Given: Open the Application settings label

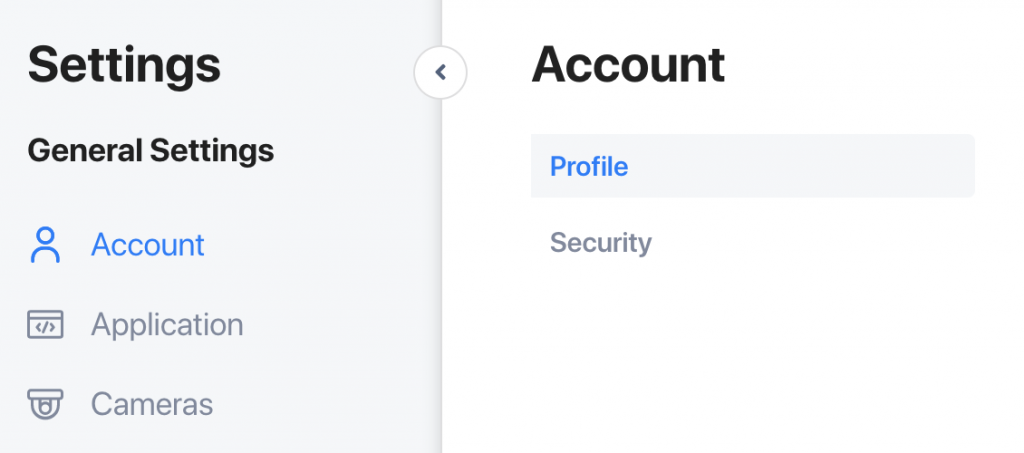Looking at the screenshot, I should point(167,324).
